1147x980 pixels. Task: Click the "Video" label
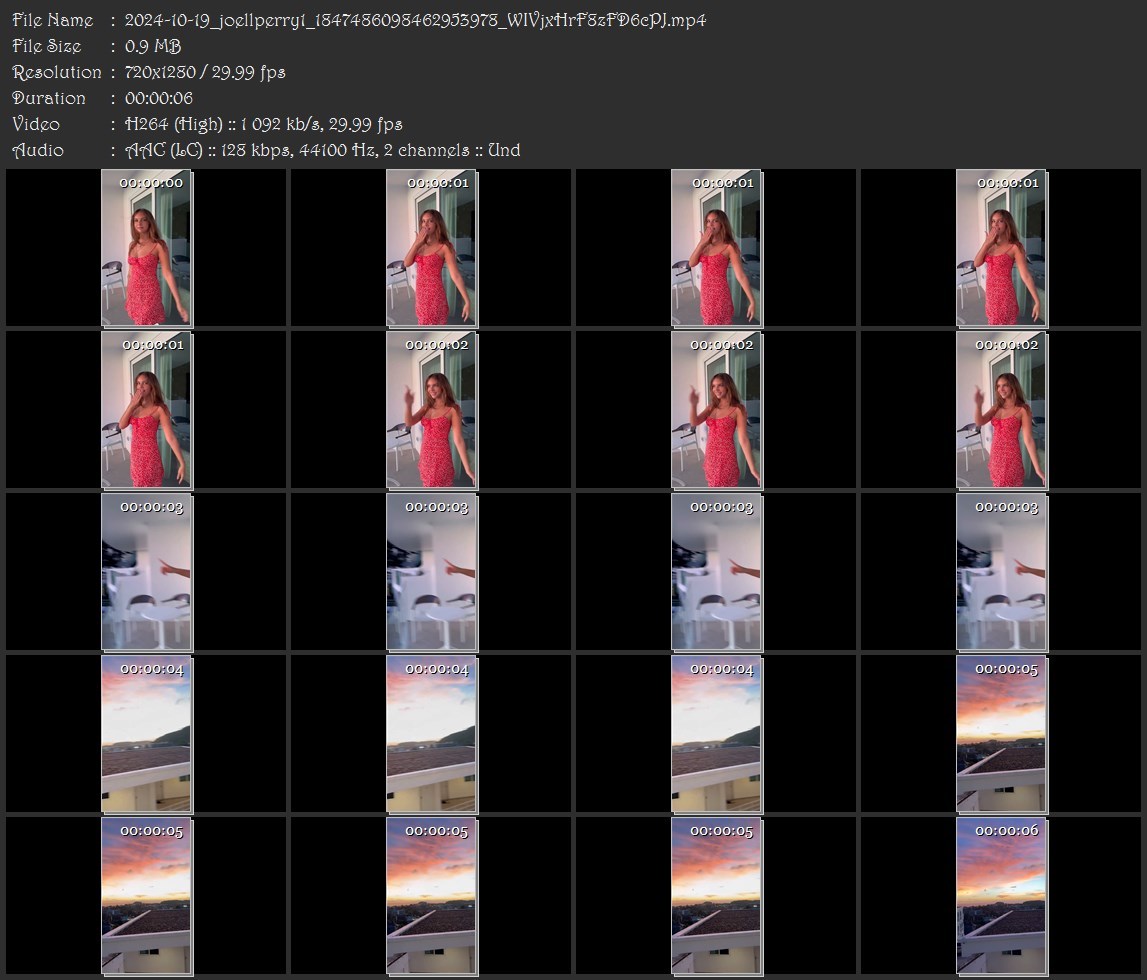tap(36, 124)
